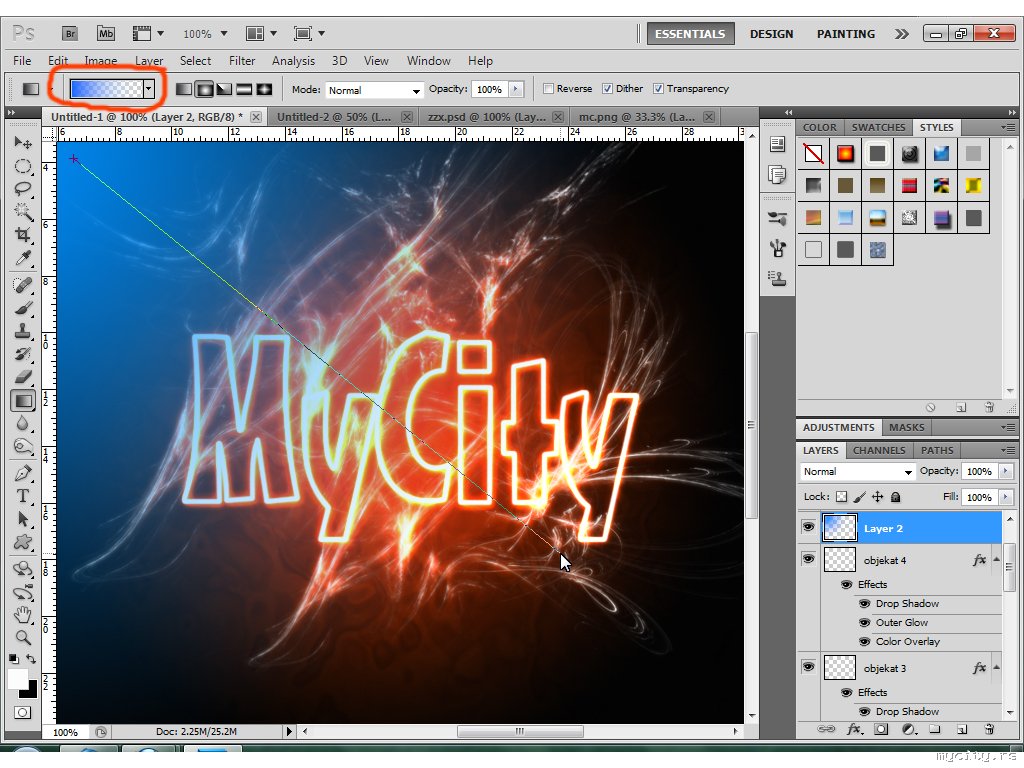The height and width of the screenshot is (768, 1024).
Task: Collapse the objekat 4 layer effects
Action: click(996, 561)
